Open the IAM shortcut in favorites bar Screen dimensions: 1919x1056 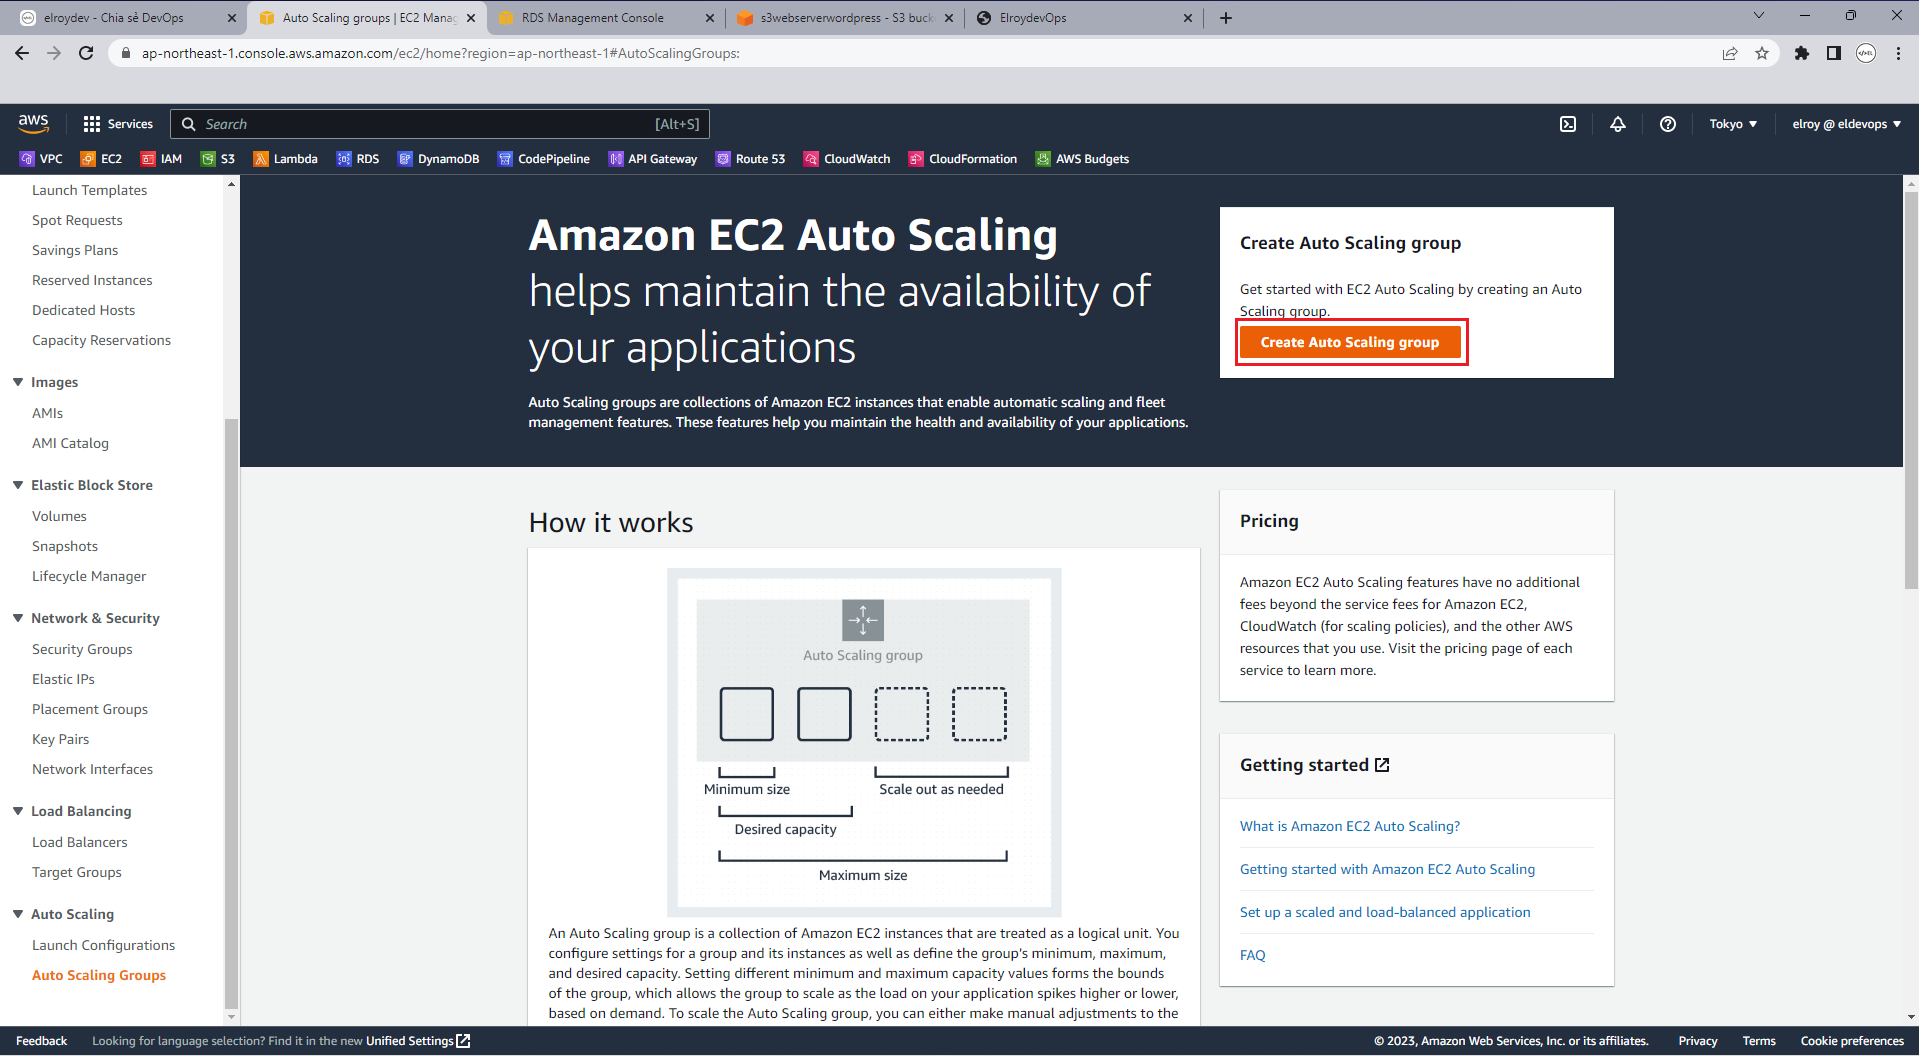click(x=161, y=159)
